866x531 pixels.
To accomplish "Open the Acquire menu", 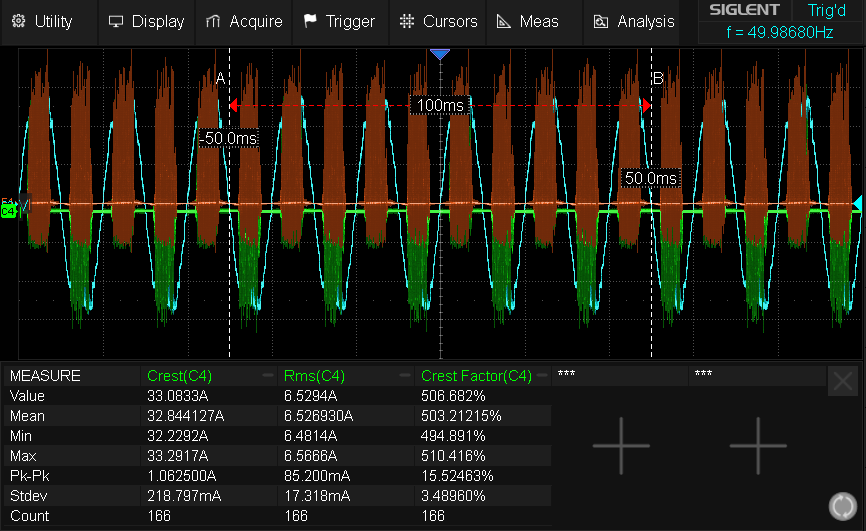I will click(244, 21).
